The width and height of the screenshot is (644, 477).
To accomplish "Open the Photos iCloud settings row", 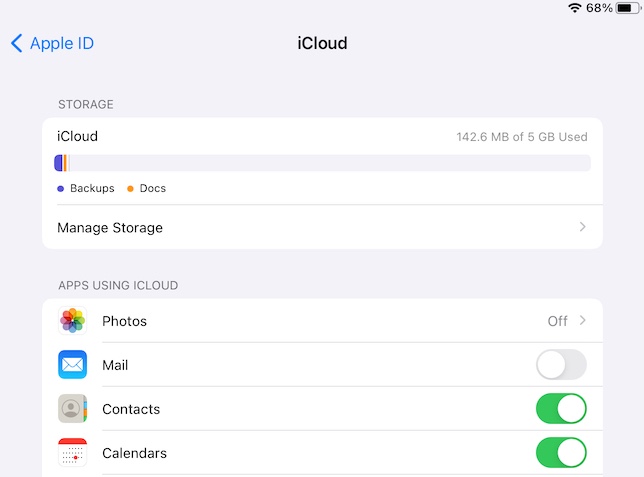I will [x=322, y=320].
